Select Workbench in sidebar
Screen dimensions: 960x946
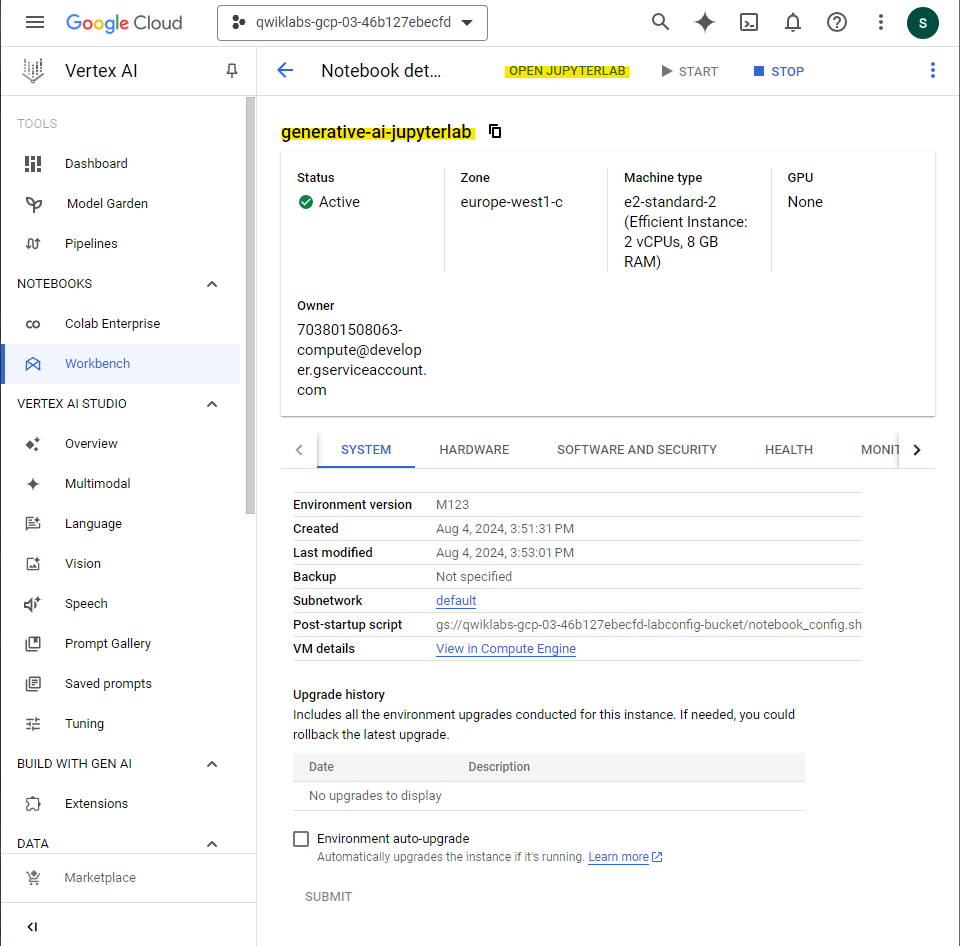coord(122,364)
